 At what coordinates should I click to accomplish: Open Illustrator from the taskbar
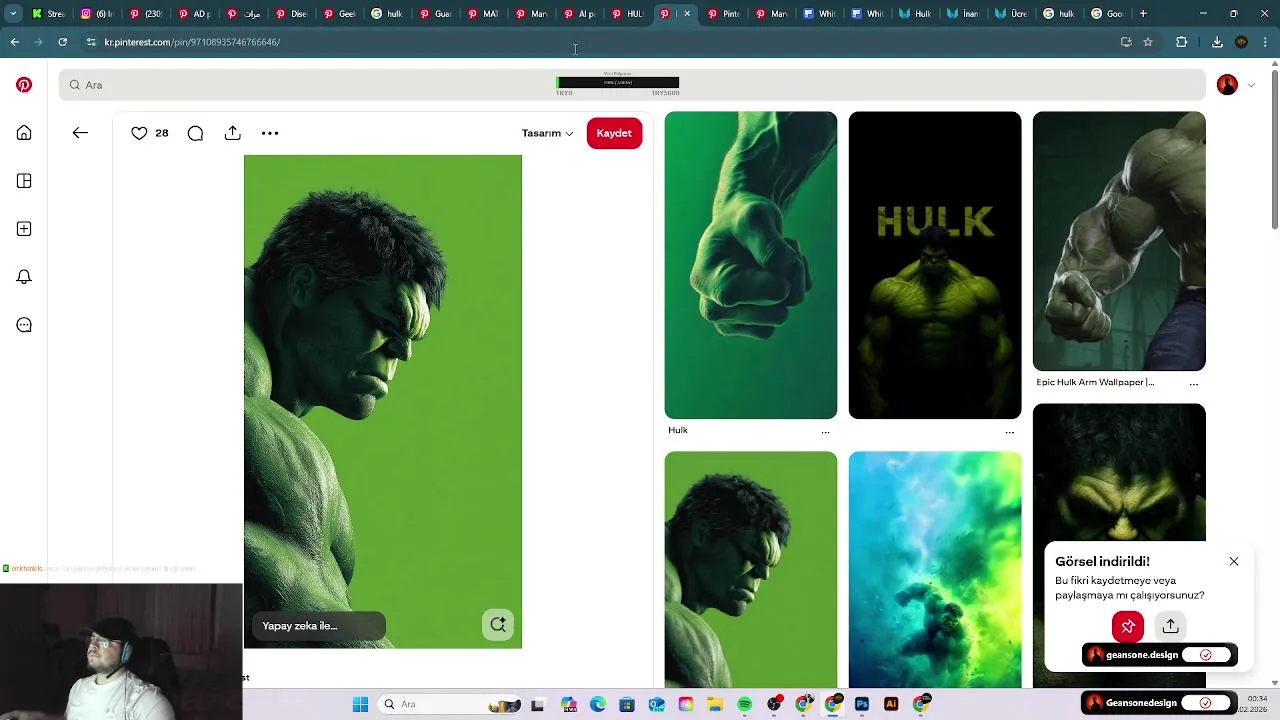point(891,704)
